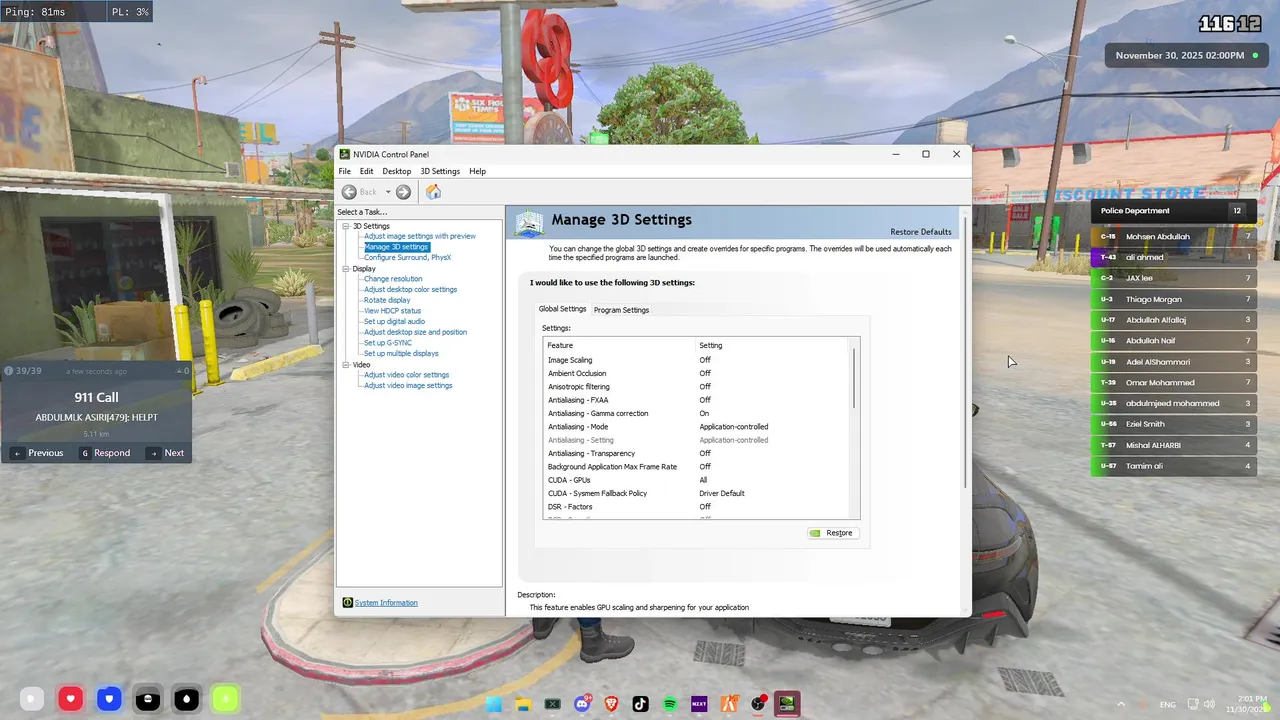Image resolution: width=1280 pixels, height=720 pixels.
Task: Open Brave browser from the taskbar
Action: click(611, 704)
